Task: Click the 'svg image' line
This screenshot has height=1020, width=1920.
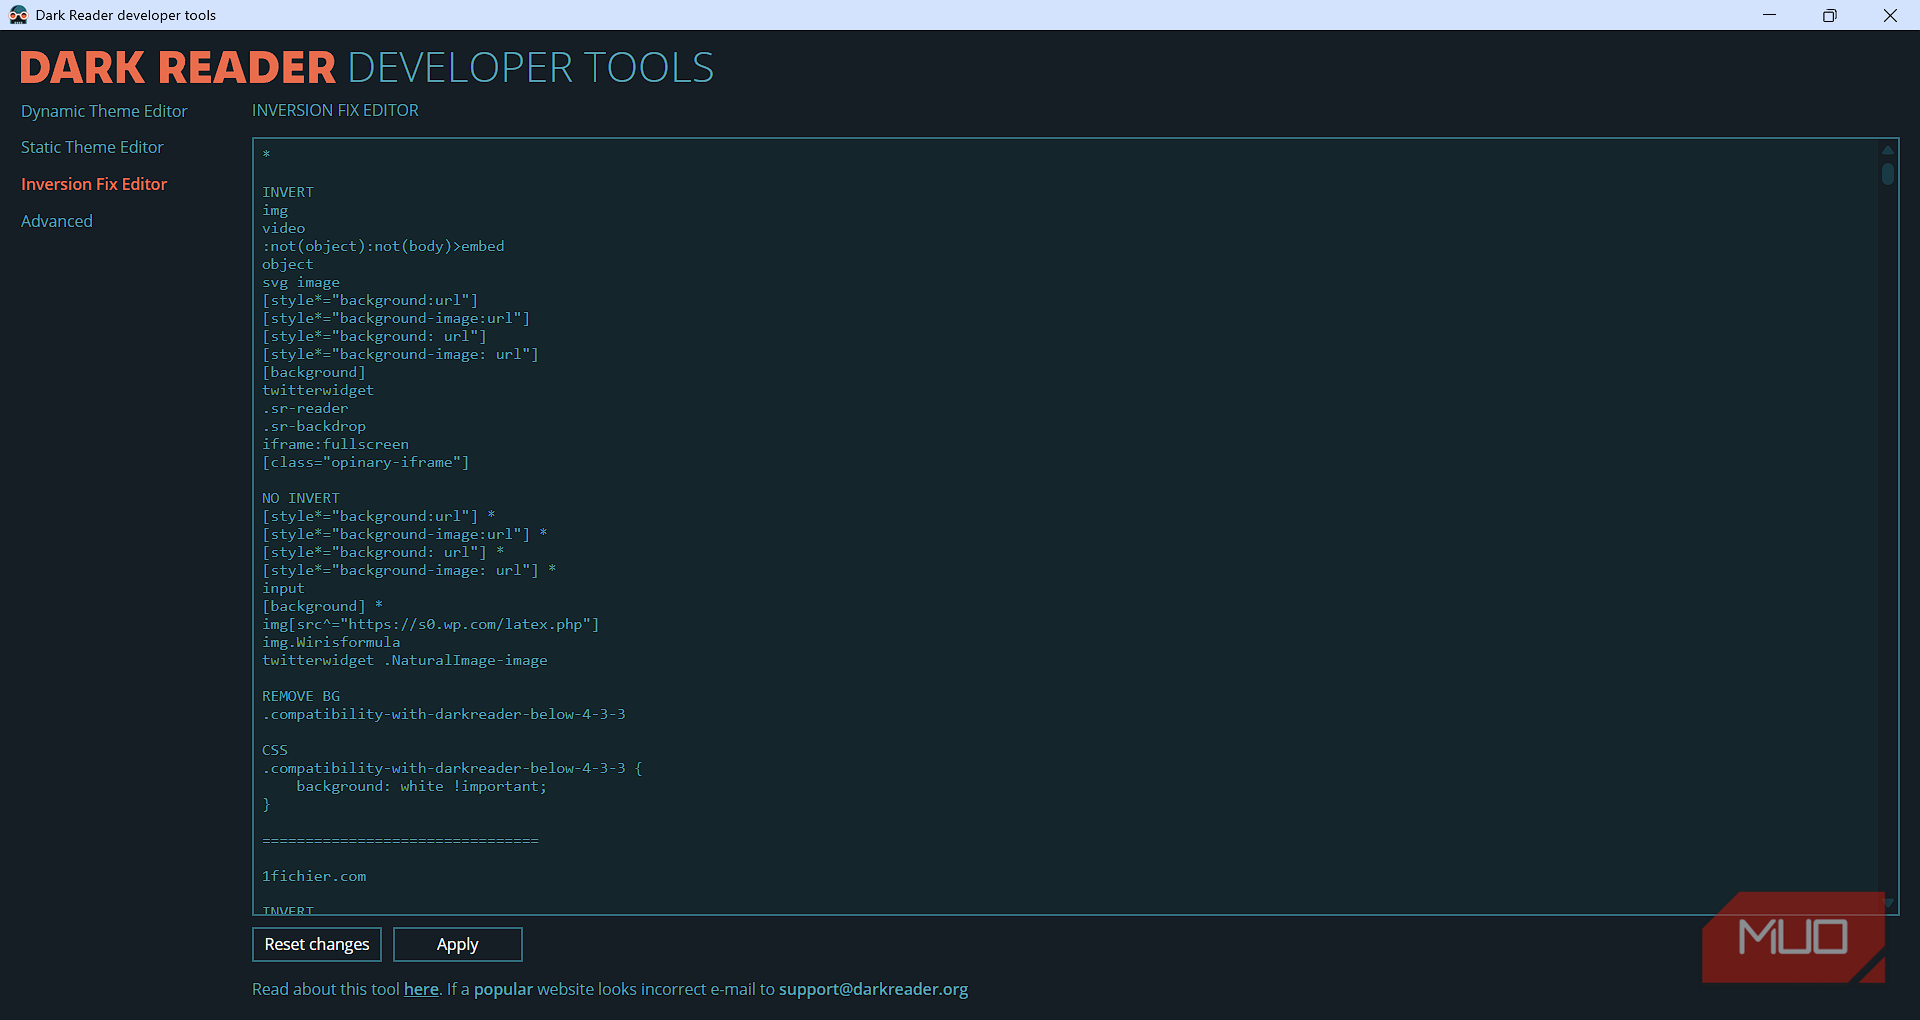Action: 301,282
